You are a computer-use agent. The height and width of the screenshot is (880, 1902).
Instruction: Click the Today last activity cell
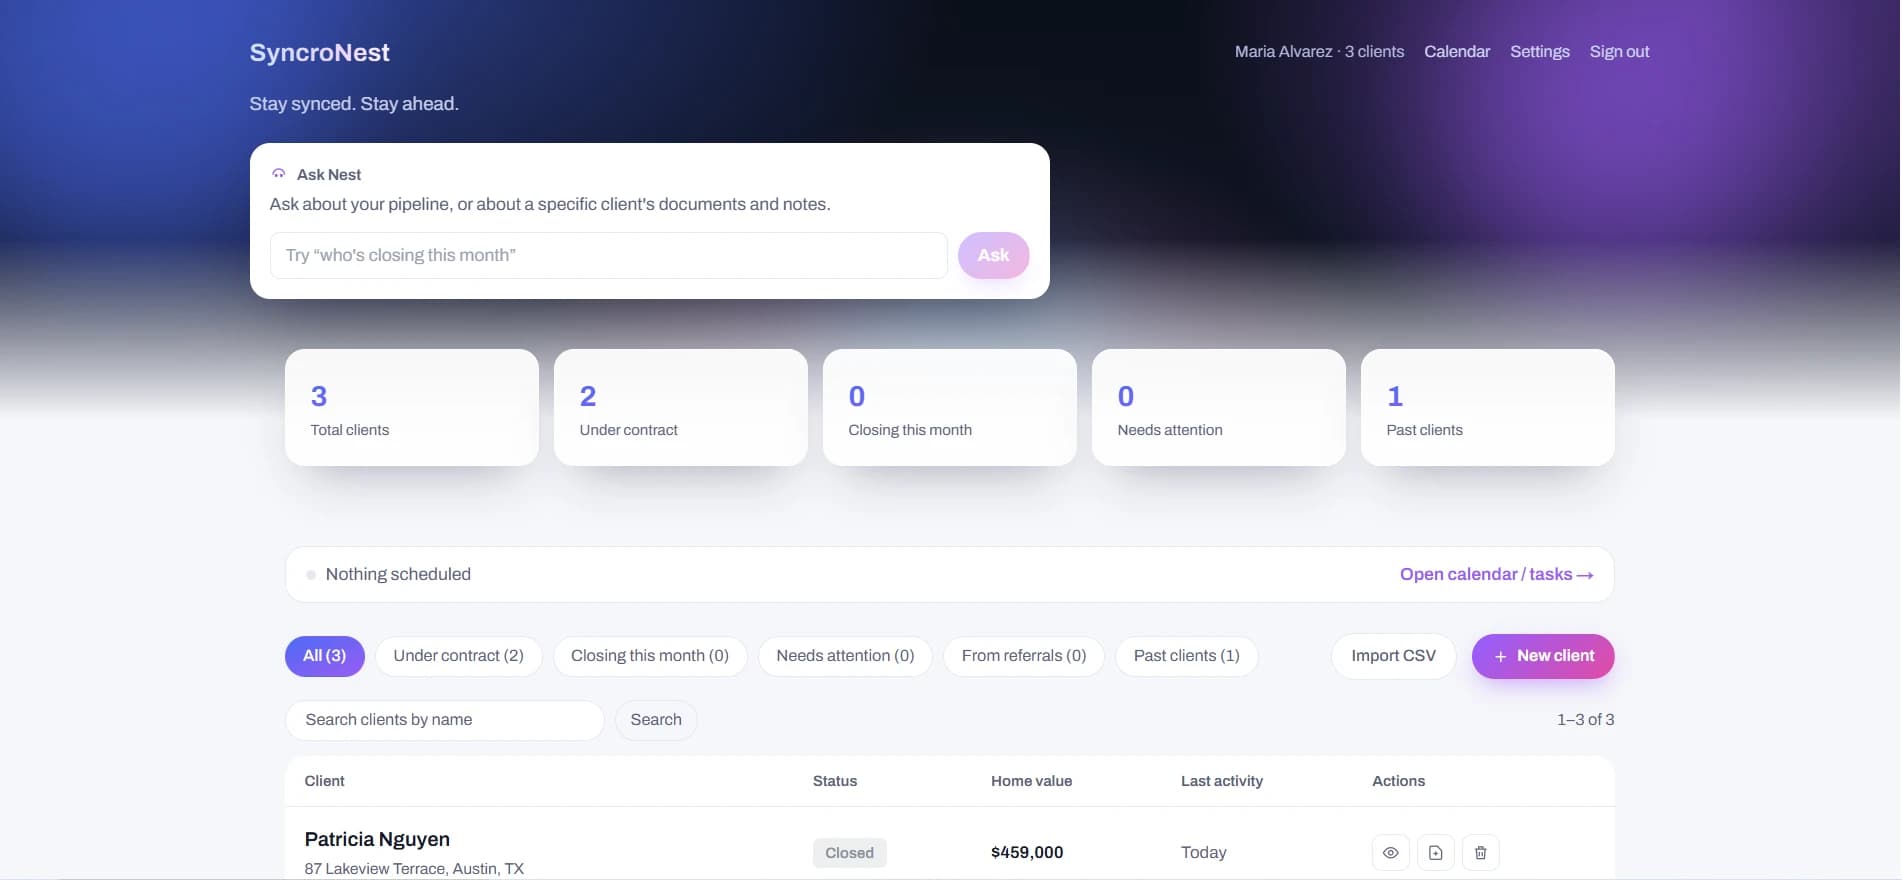point(1203,853)
